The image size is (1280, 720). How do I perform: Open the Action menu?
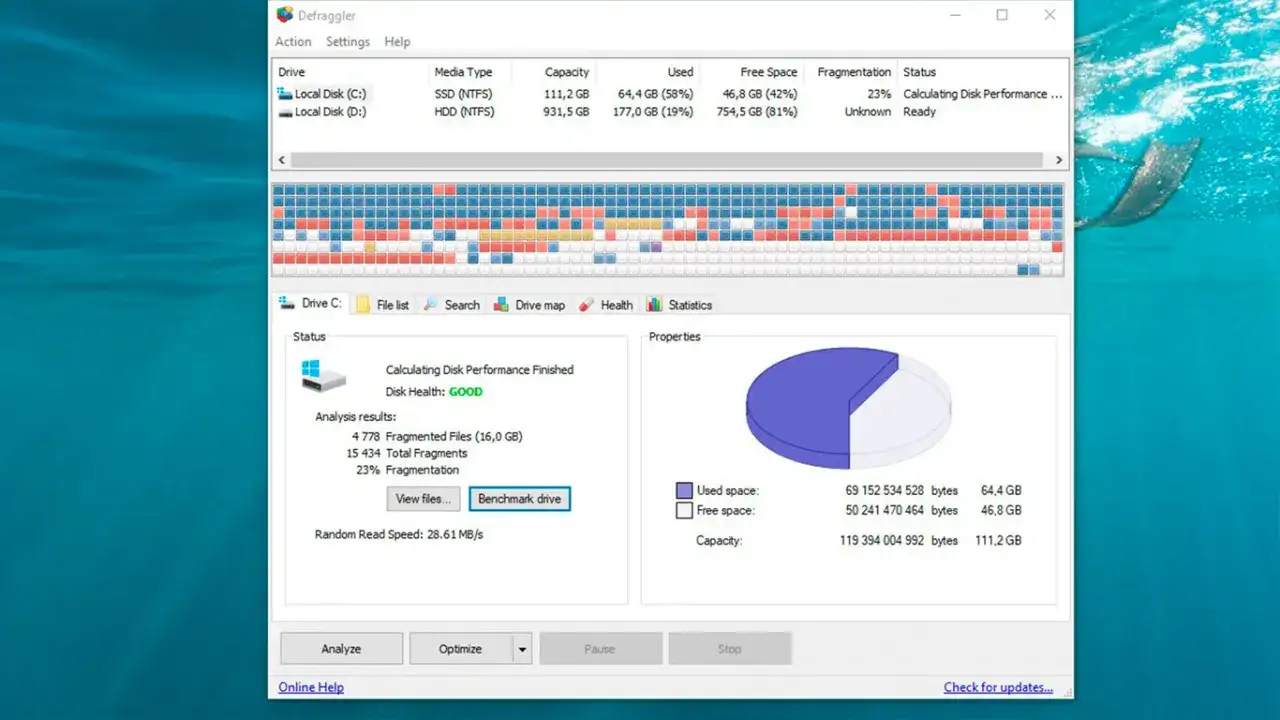293,42
